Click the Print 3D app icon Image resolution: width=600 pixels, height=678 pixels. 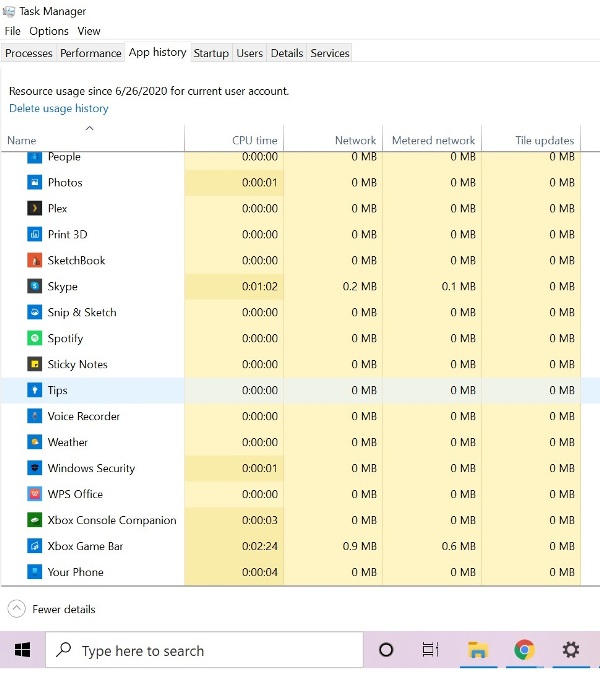35,234
